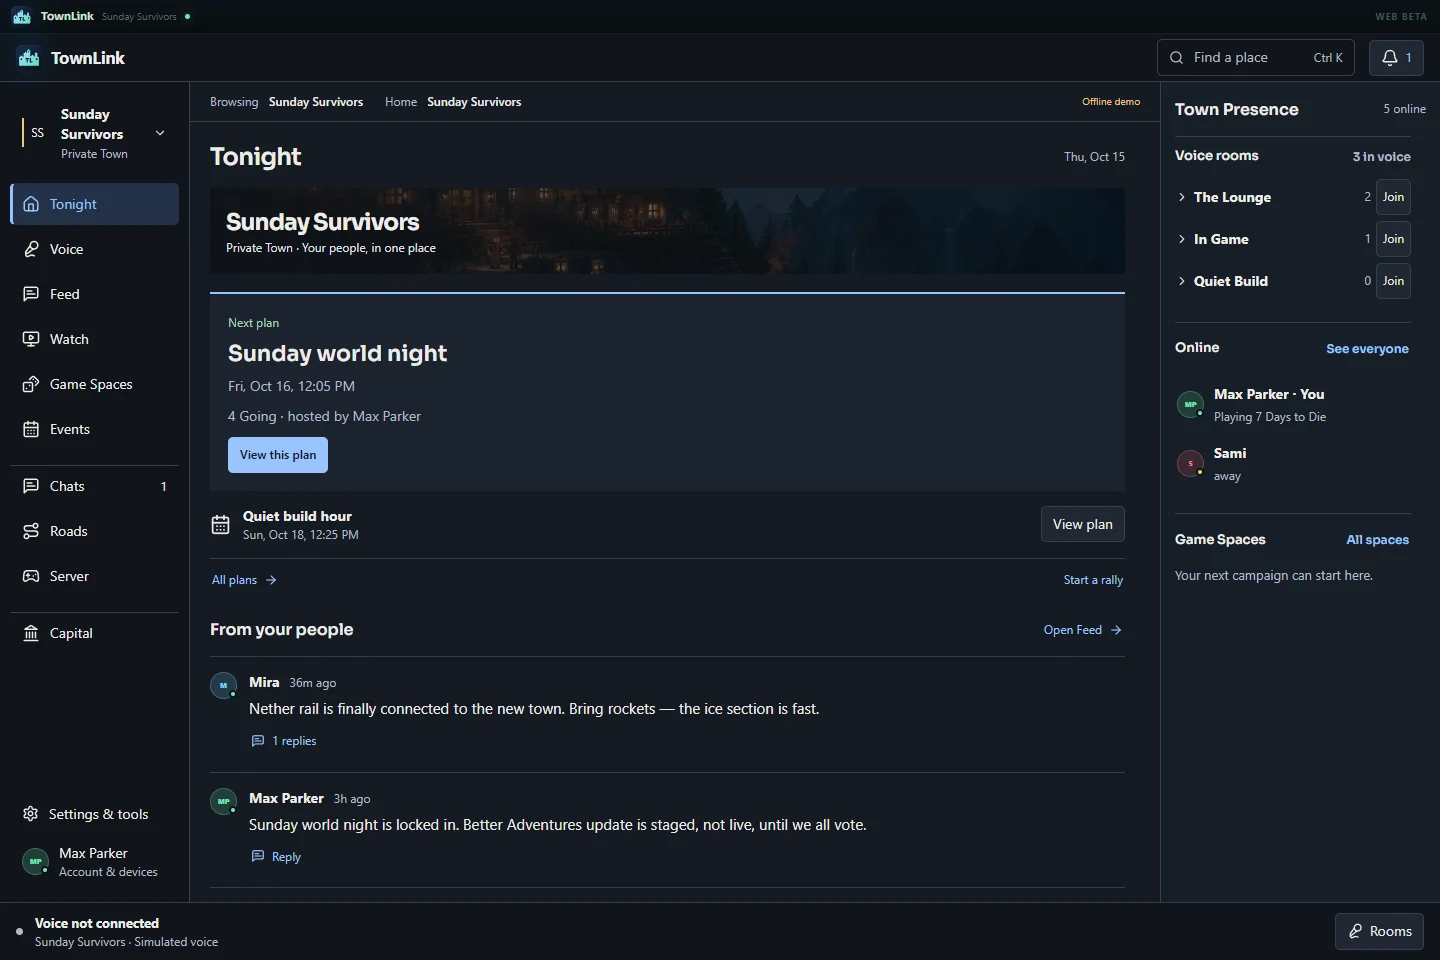This screenshot has width=1440, height=960.
Task: Open the Server page
Action: pos(95,576)
